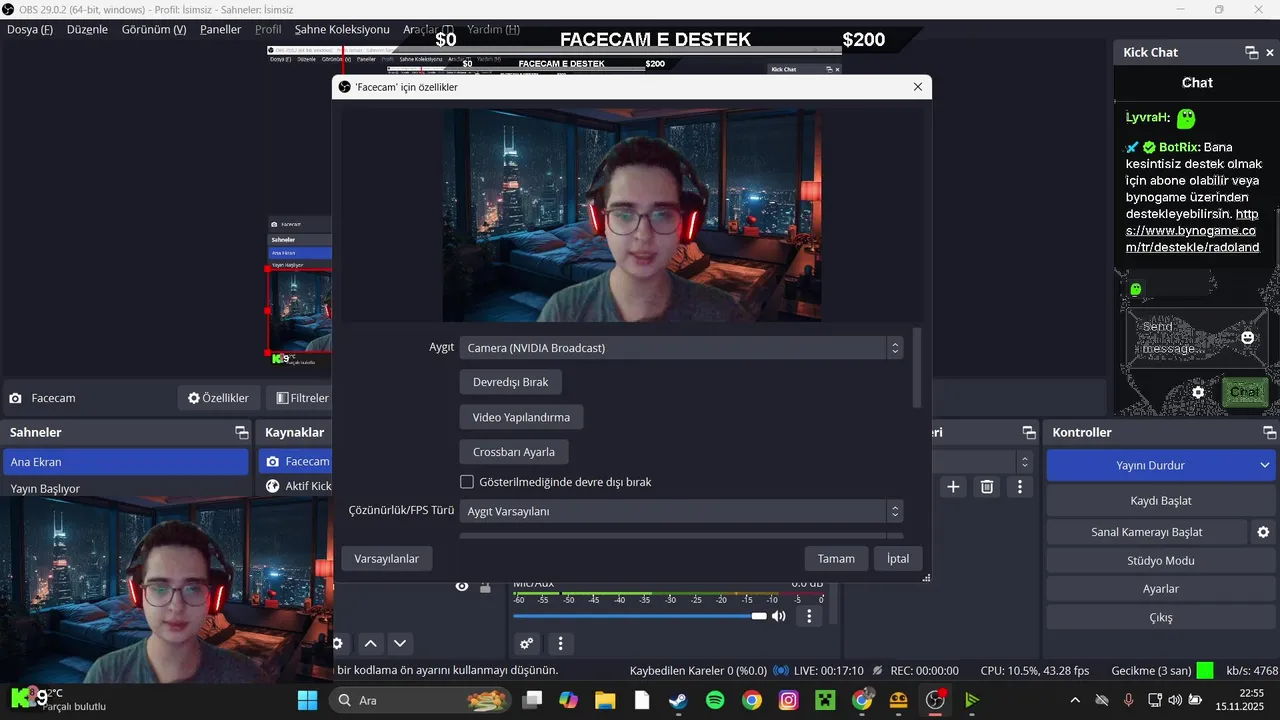Screen dimensions: 1280x720
Task: Open Google Chrome from the taskbar
Action: [x=752, y=700]
